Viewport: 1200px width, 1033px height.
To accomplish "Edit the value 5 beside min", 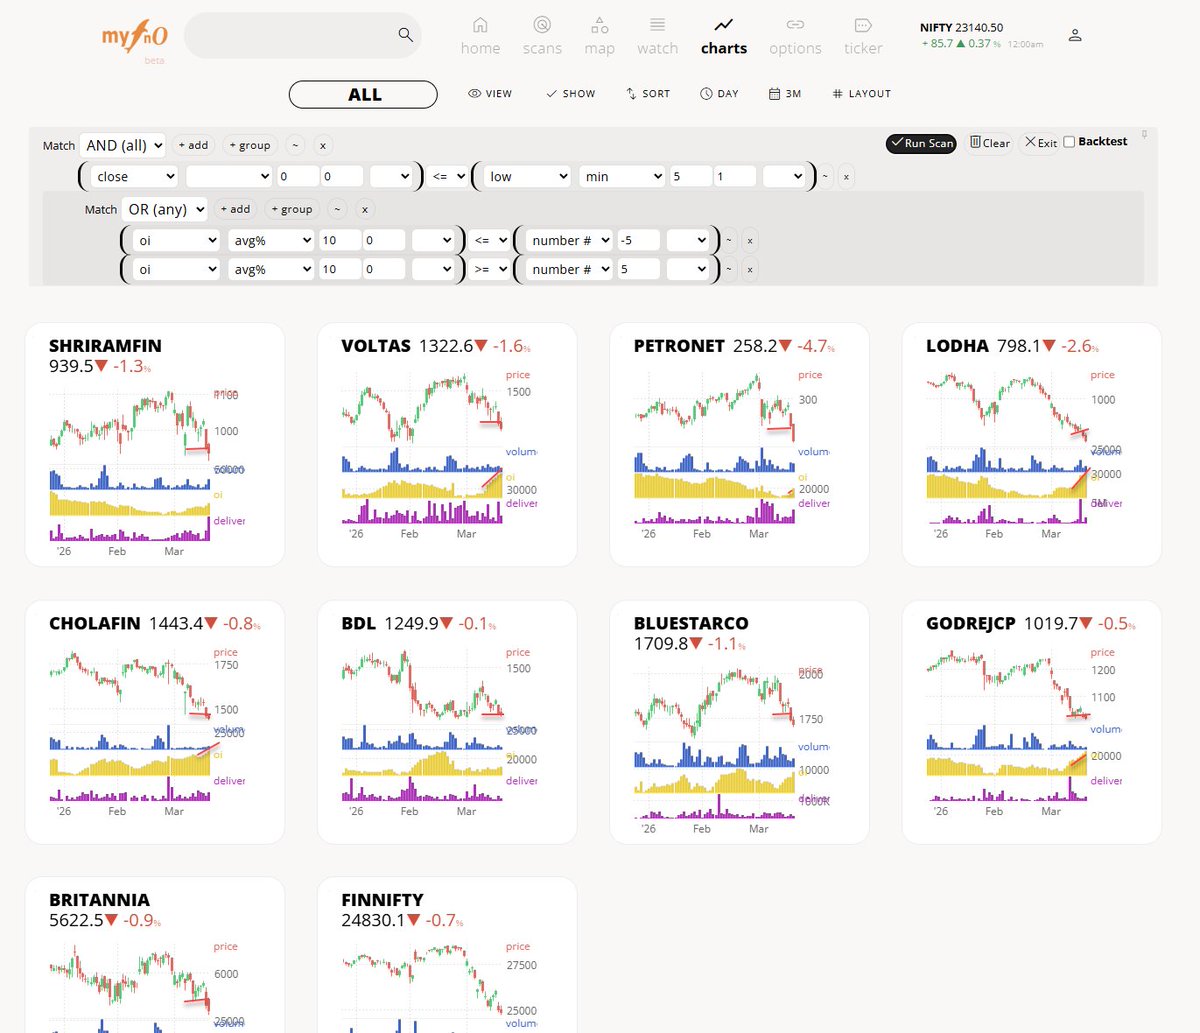I will pos(690,176).
